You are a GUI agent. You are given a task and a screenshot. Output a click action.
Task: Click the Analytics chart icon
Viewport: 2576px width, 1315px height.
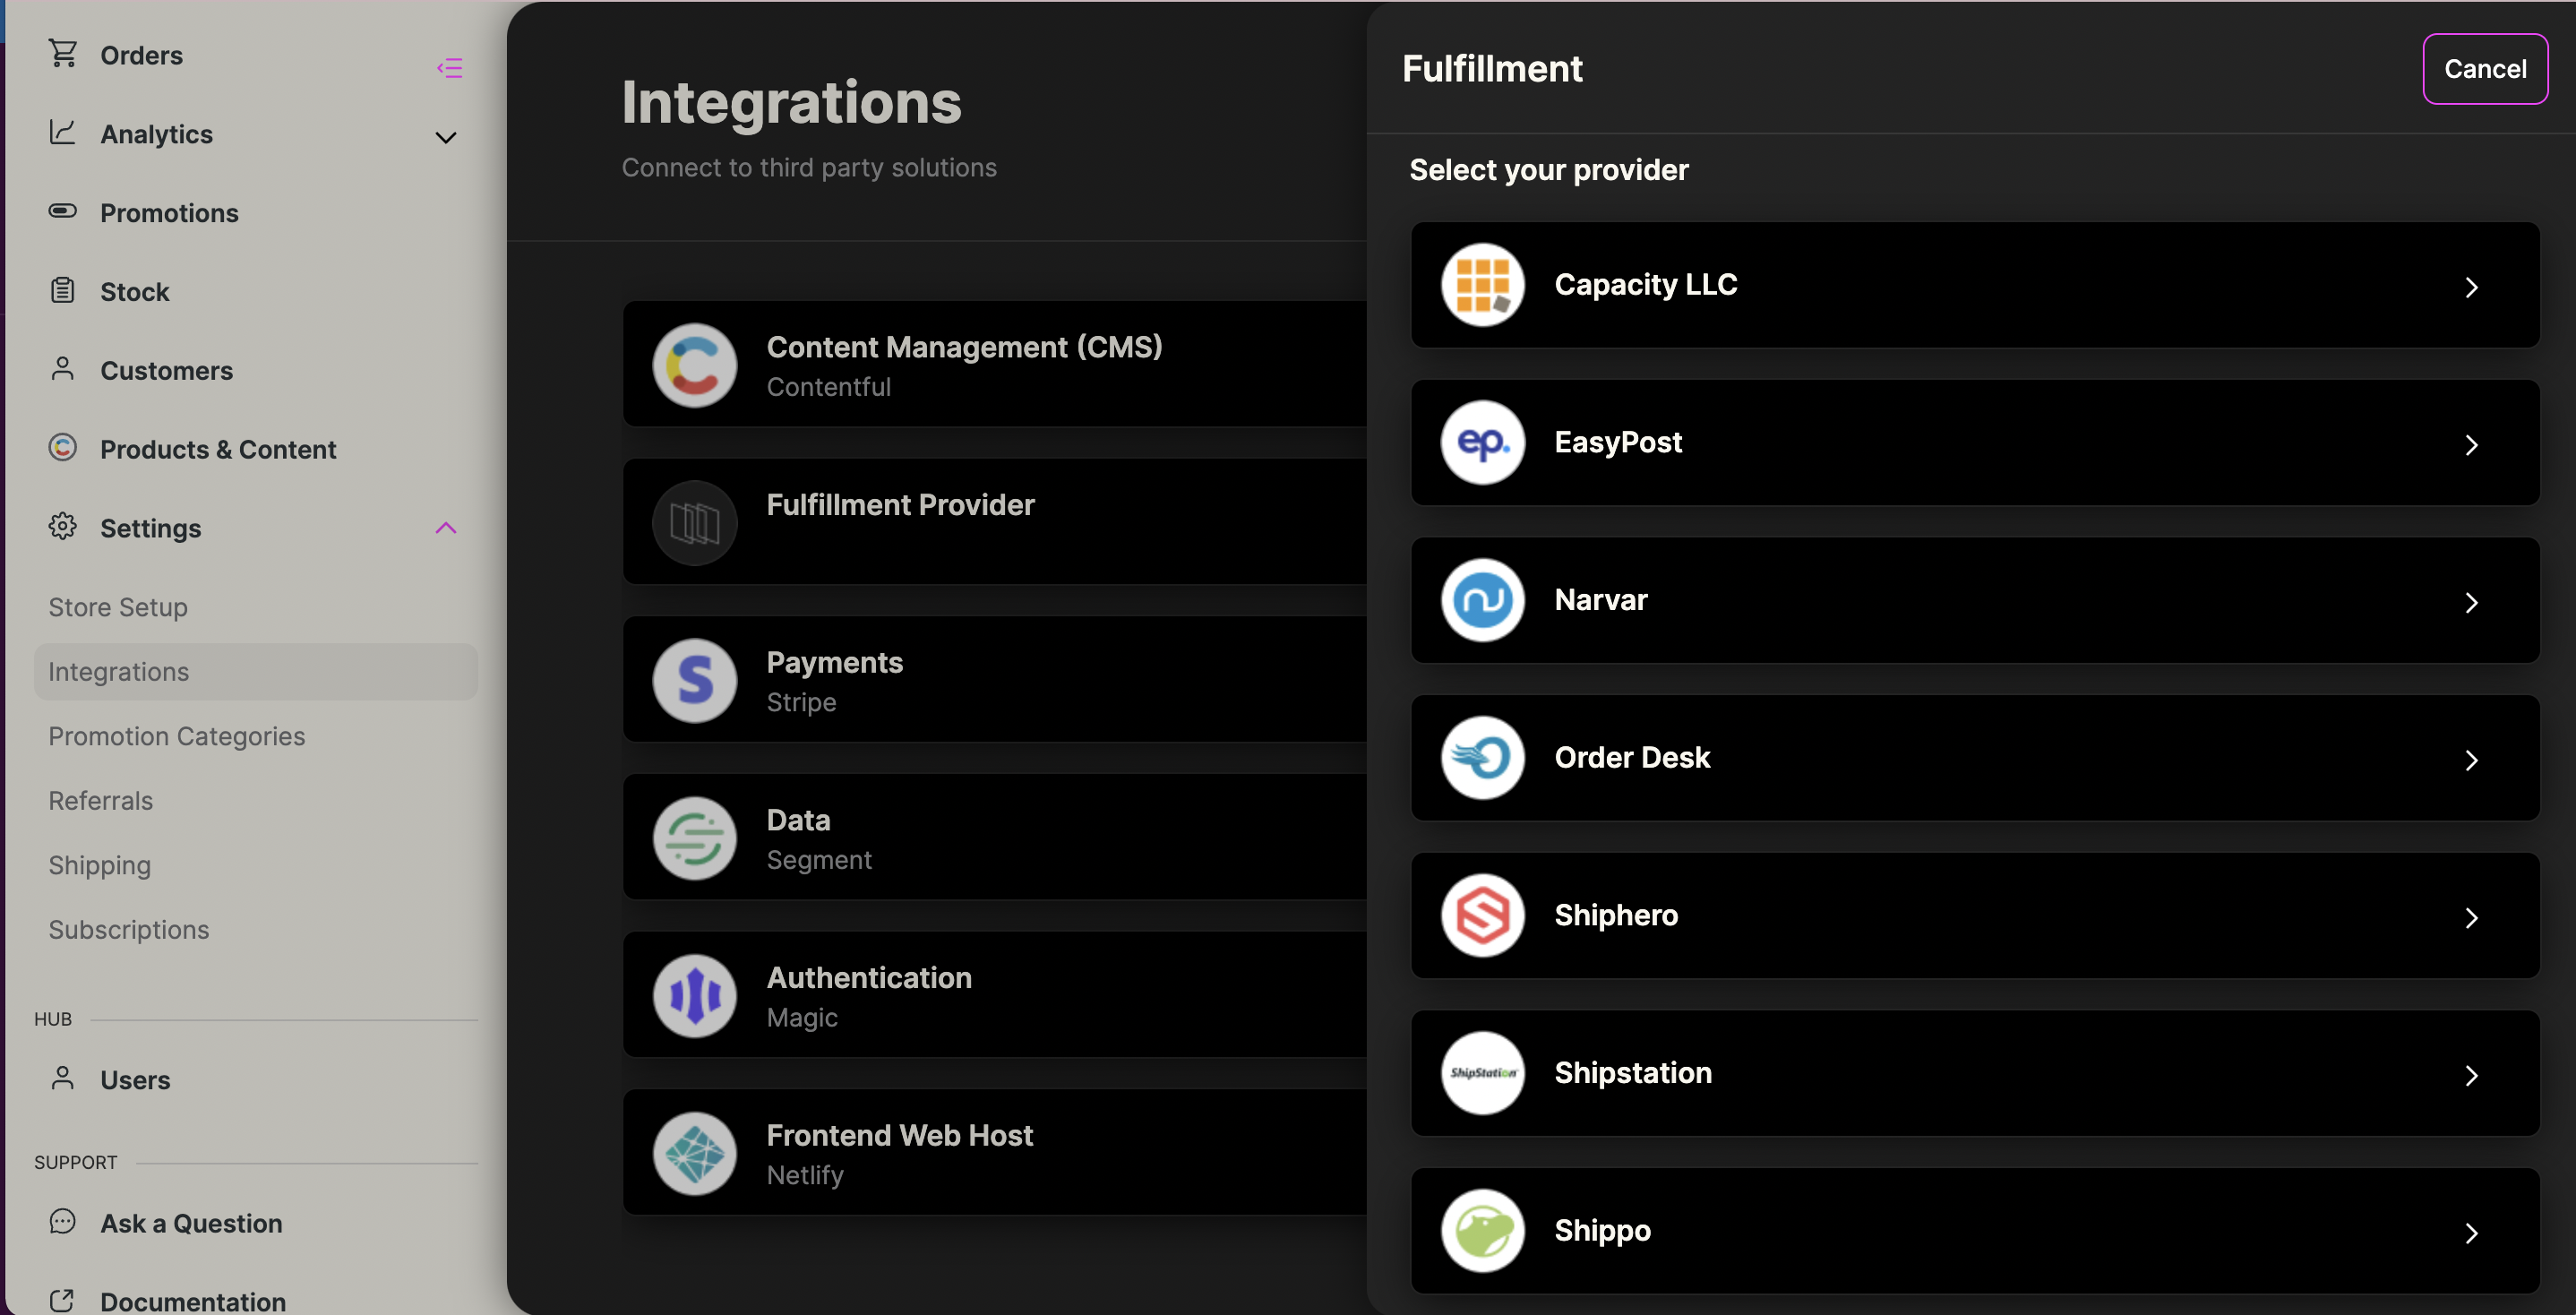click(x=63, y=132)
